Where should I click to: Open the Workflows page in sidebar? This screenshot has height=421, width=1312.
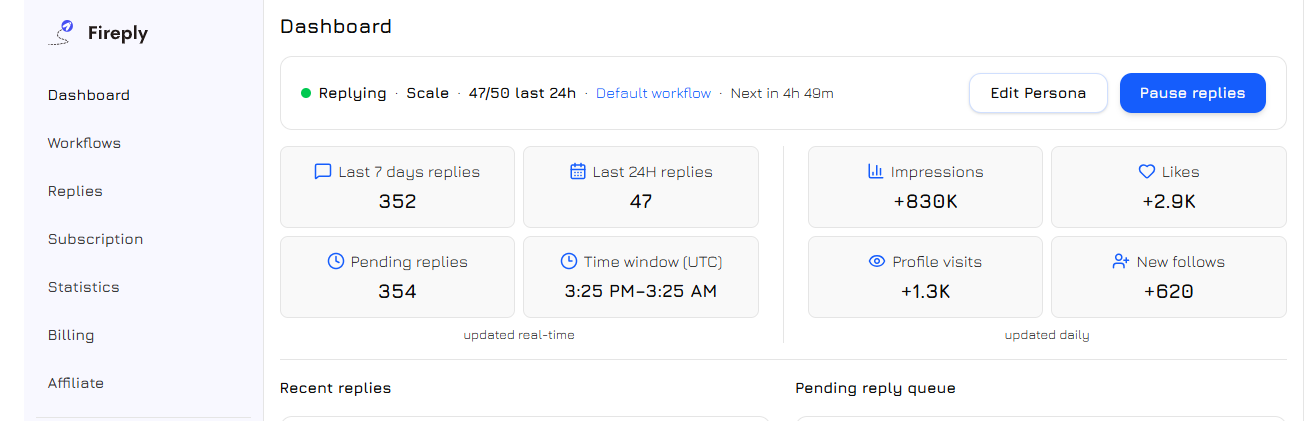click(x=84, y=143)
